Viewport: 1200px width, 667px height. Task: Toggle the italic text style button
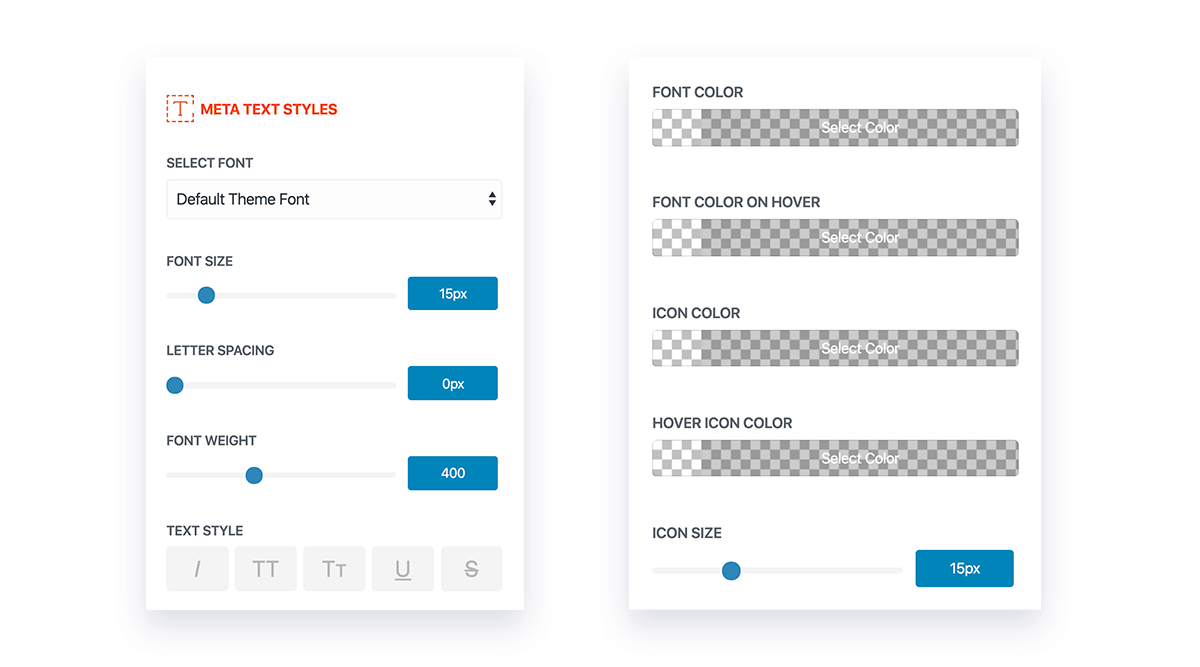(197, 569)
